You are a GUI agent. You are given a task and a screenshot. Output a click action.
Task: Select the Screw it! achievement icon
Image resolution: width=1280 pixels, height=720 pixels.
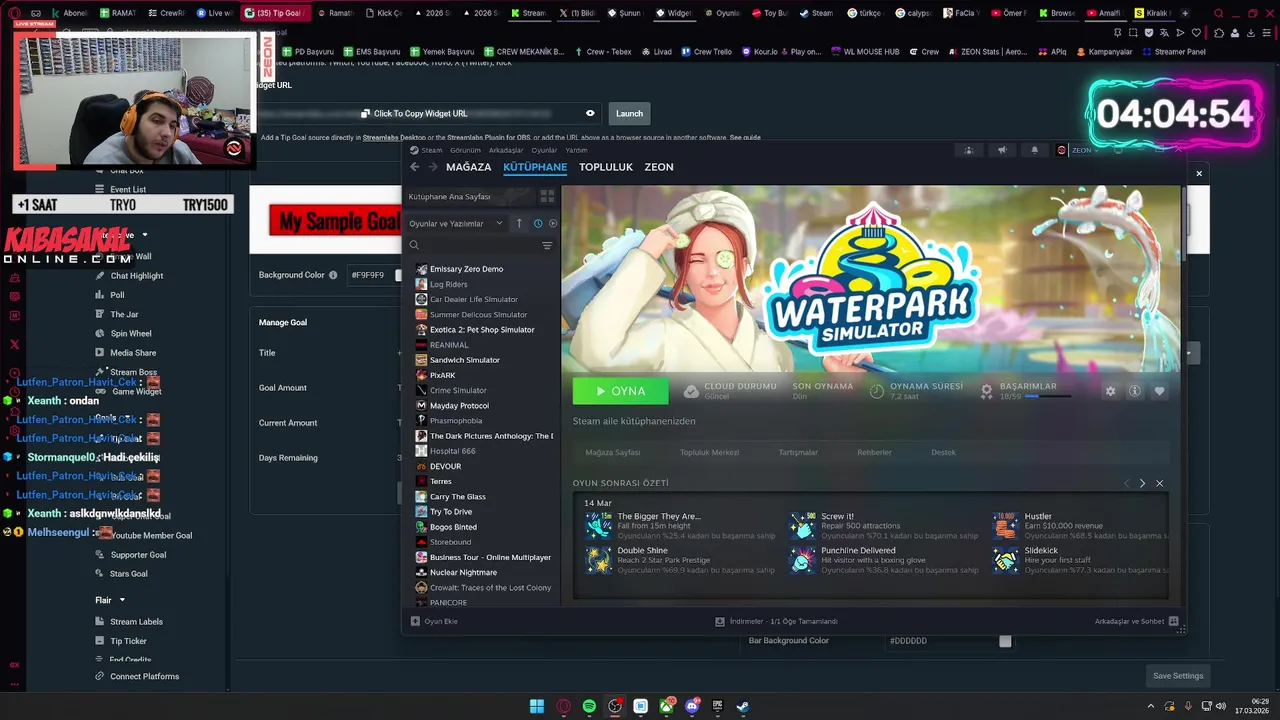coord(803,525)
